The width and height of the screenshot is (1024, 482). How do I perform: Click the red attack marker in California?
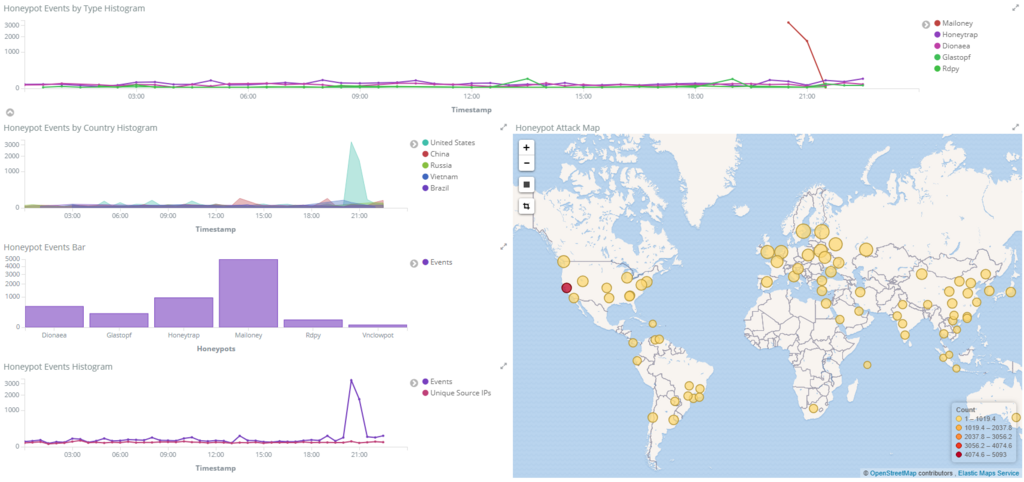coord(567,288)
